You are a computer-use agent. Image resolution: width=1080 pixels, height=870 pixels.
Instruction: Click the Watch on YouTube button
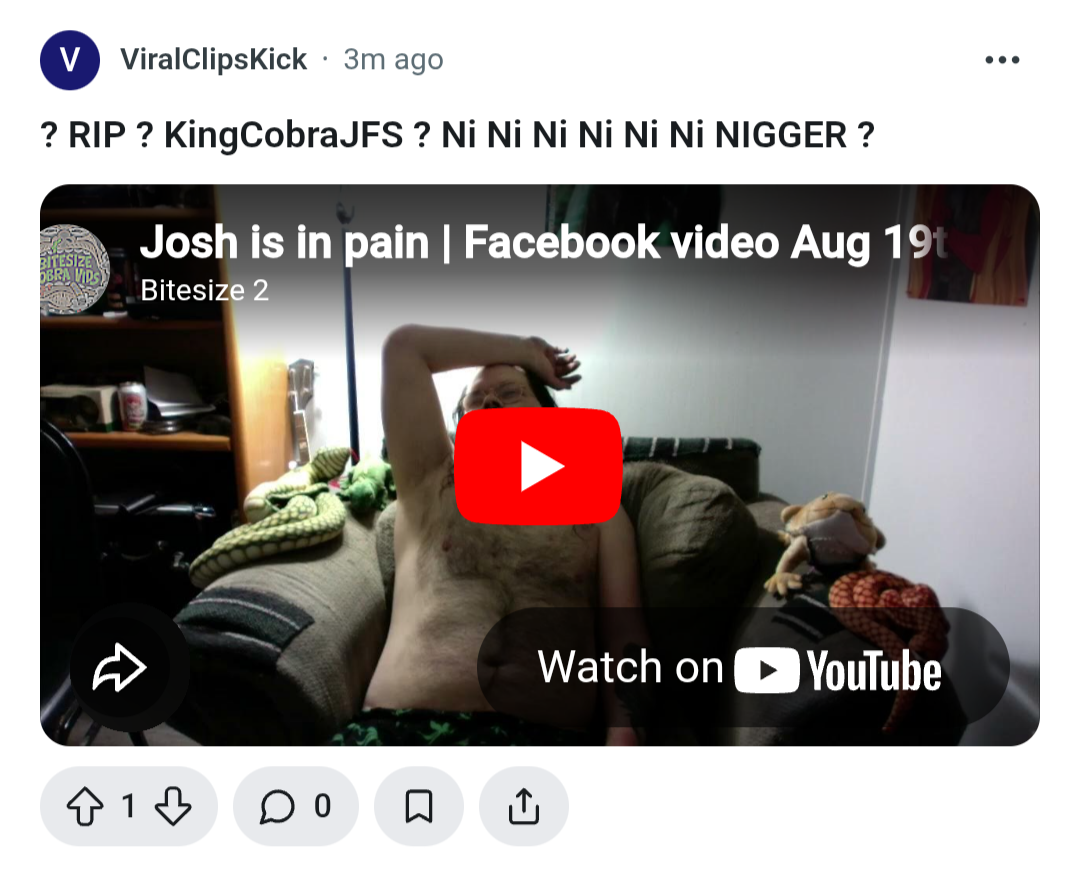[743, 667]
